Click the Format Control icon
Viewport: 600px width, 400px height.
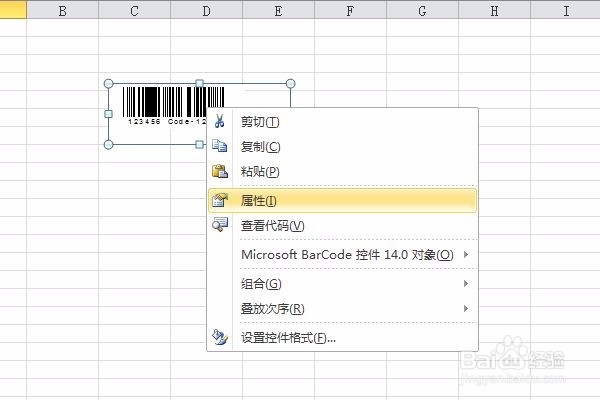point(220,337)
